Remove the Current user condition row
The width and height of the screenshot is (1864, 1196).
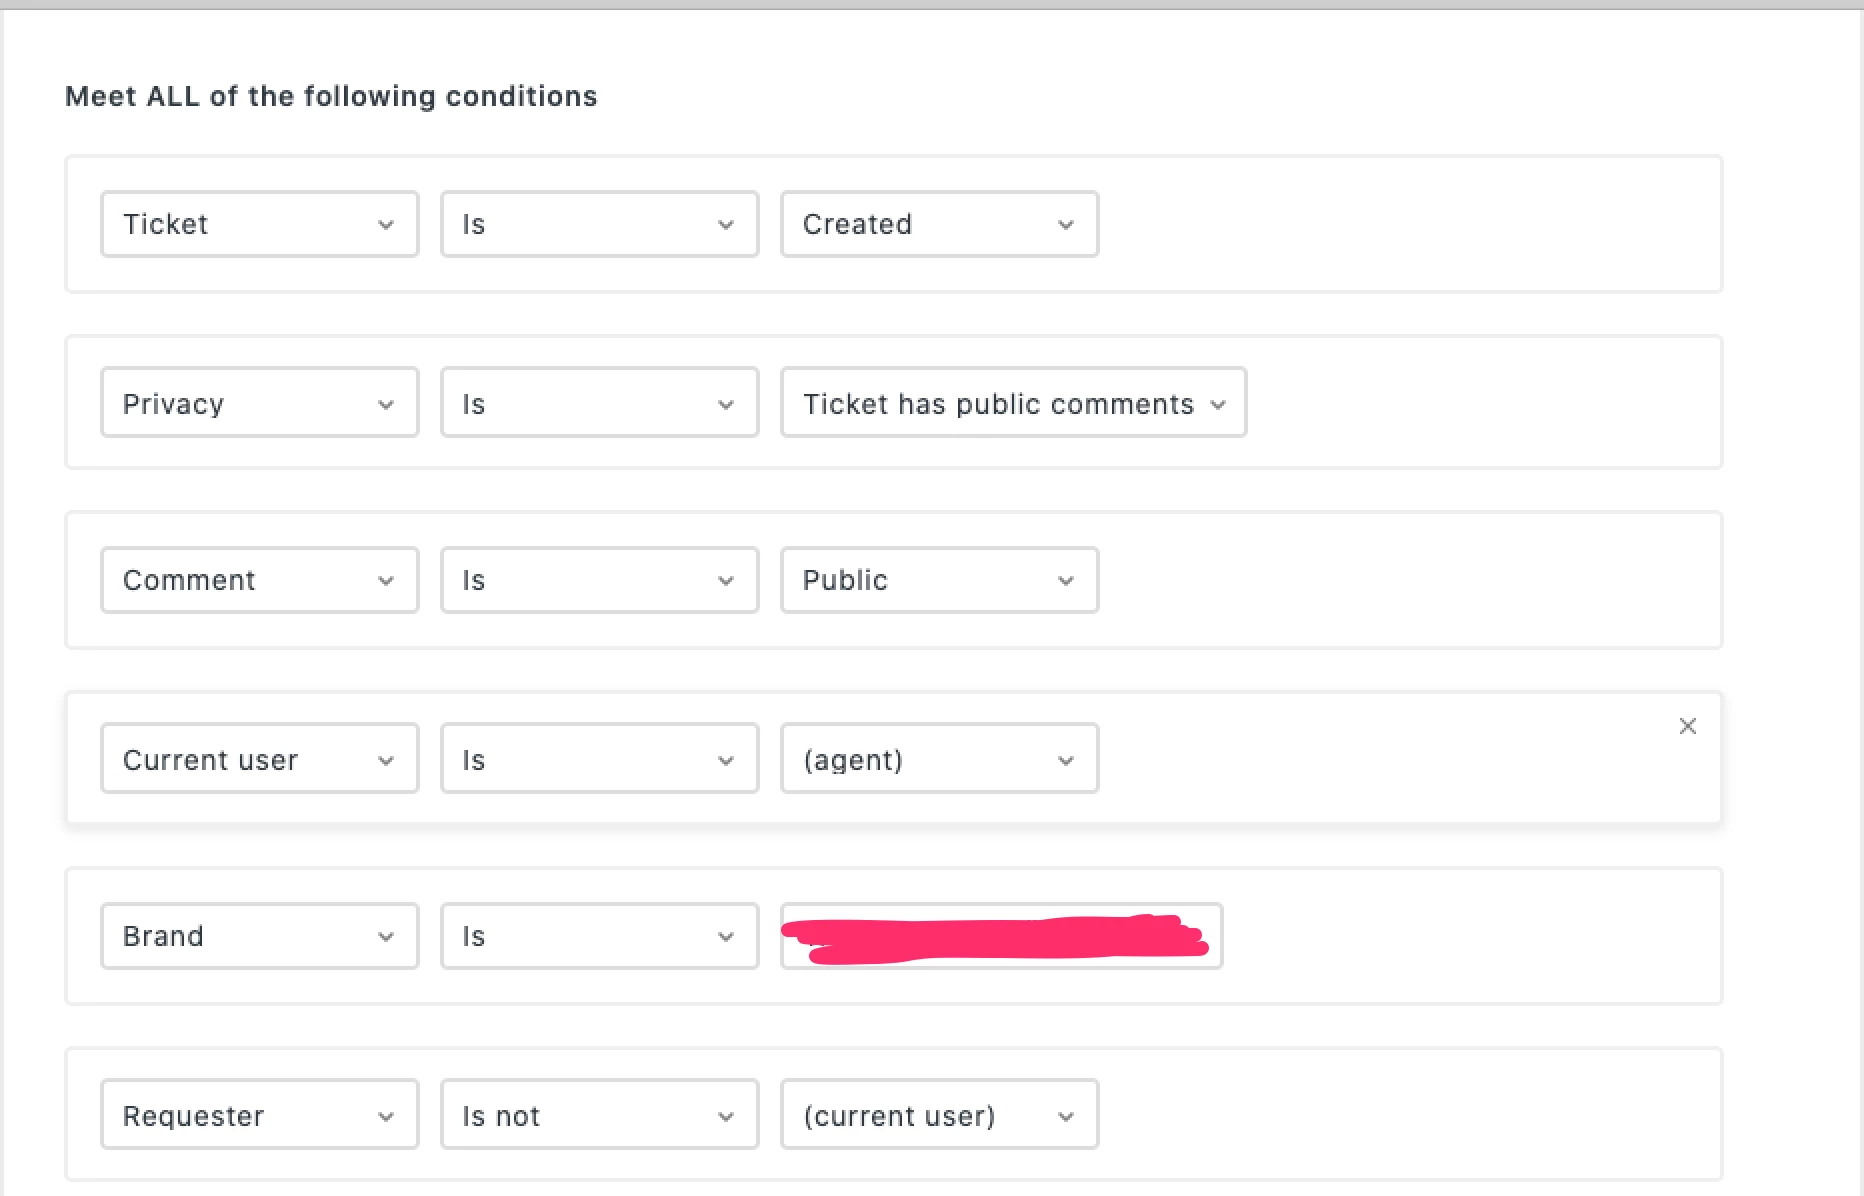(x=1687, y=726)
